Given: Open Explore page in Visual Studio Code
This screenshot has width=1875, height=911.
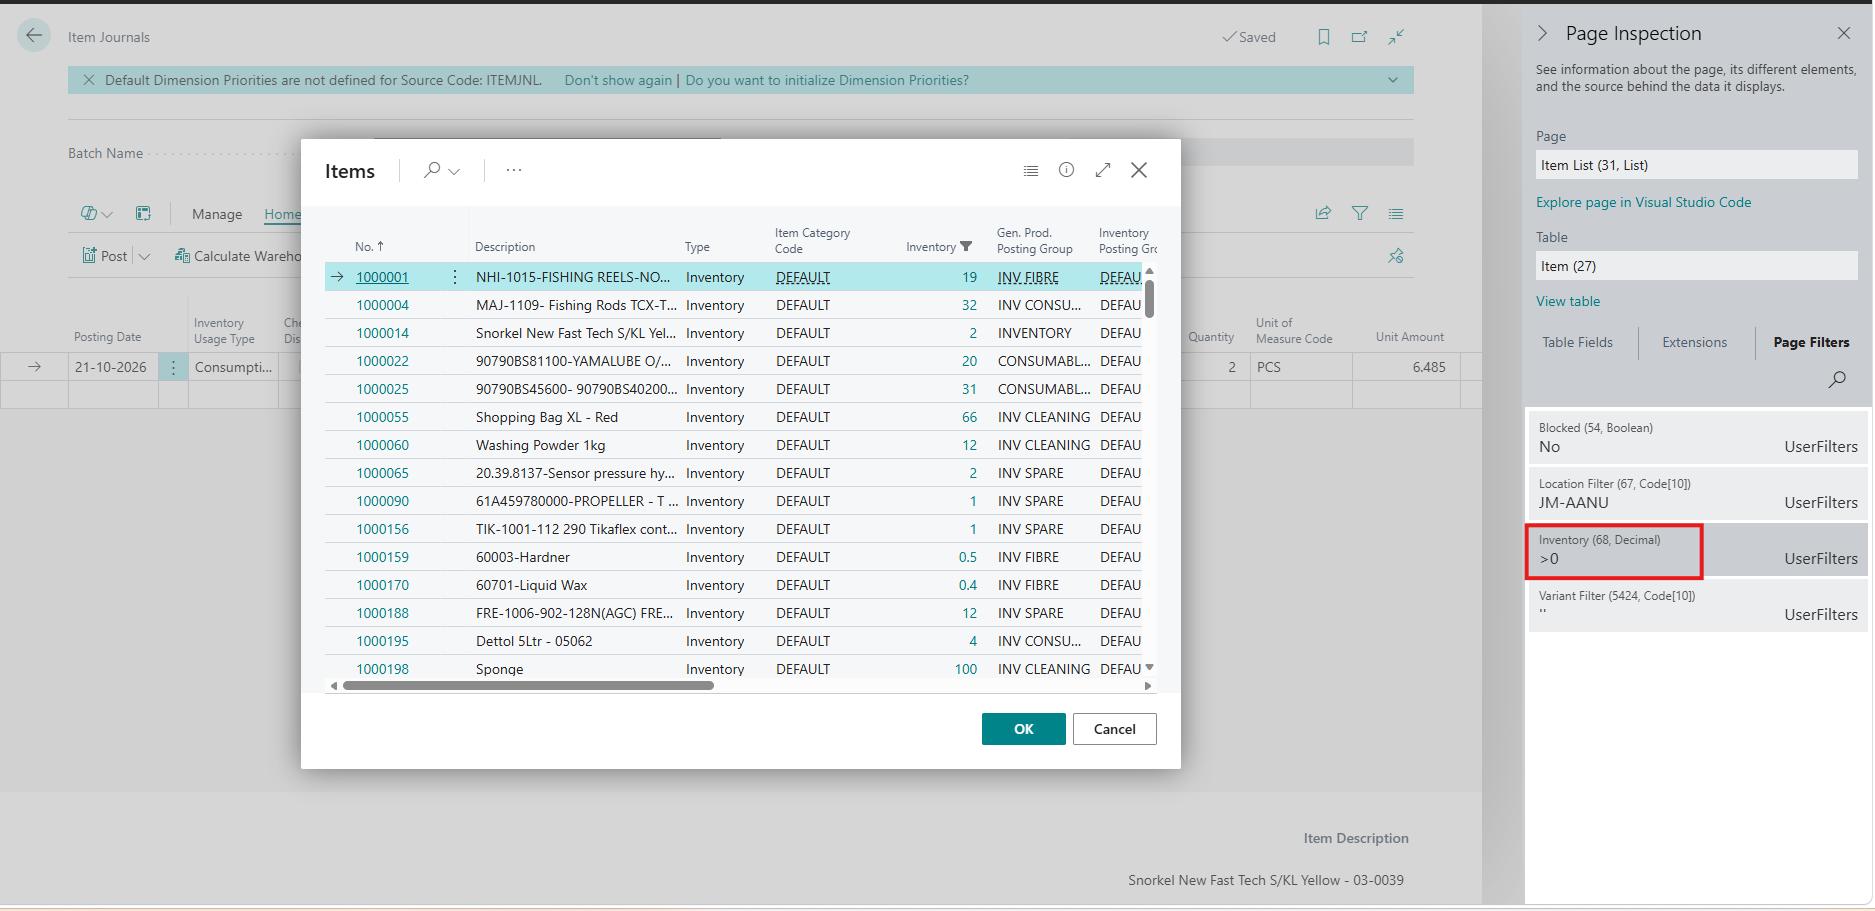Looking at the screenshot, I should coord(1643,202).
